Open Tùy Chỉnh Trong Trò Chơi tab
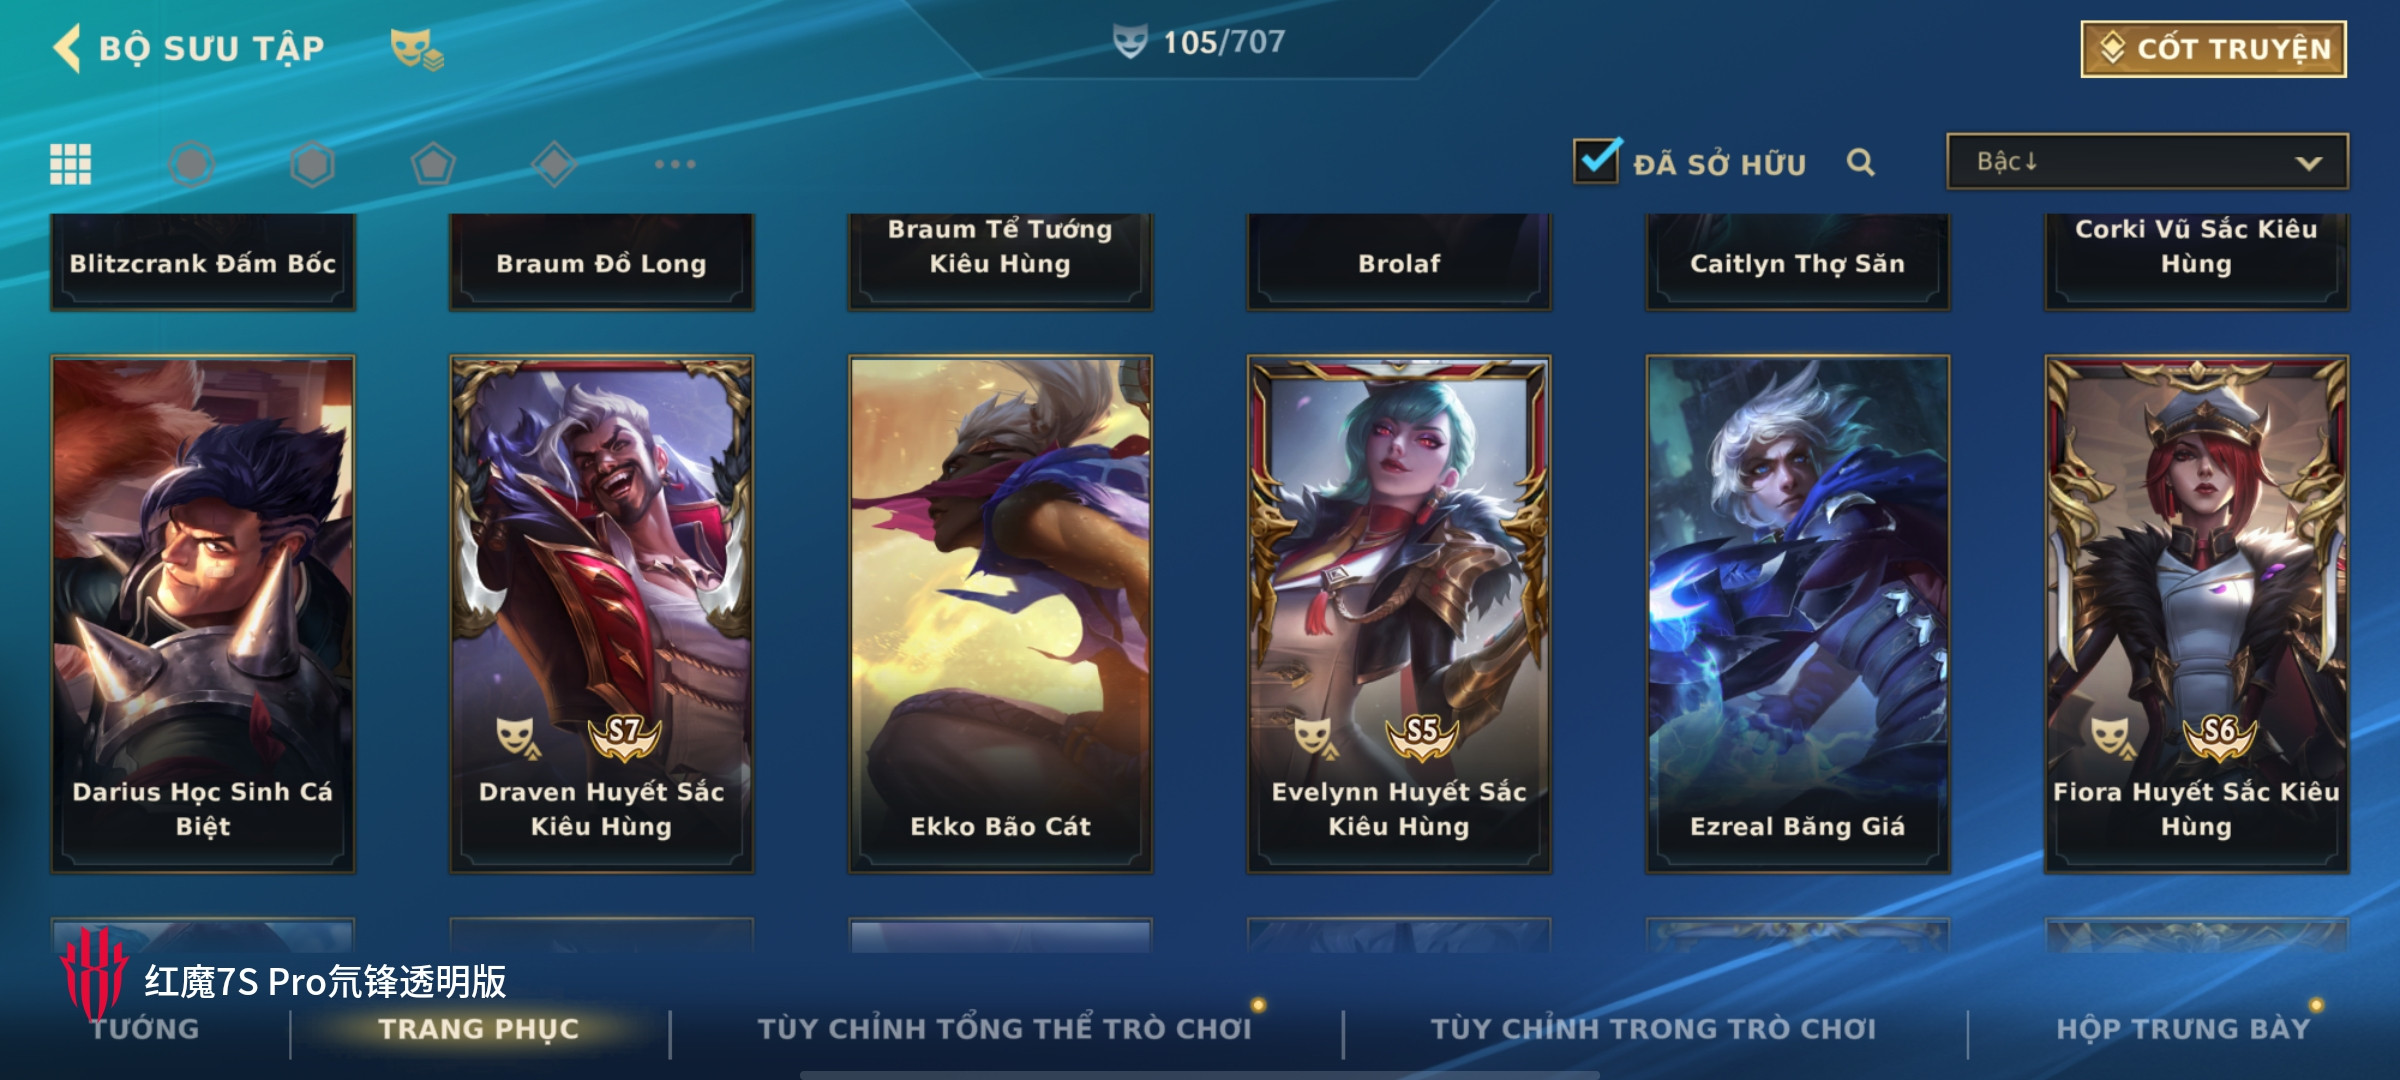This screenshot has width=2400, height=1080. [x=1653, y=1029]
